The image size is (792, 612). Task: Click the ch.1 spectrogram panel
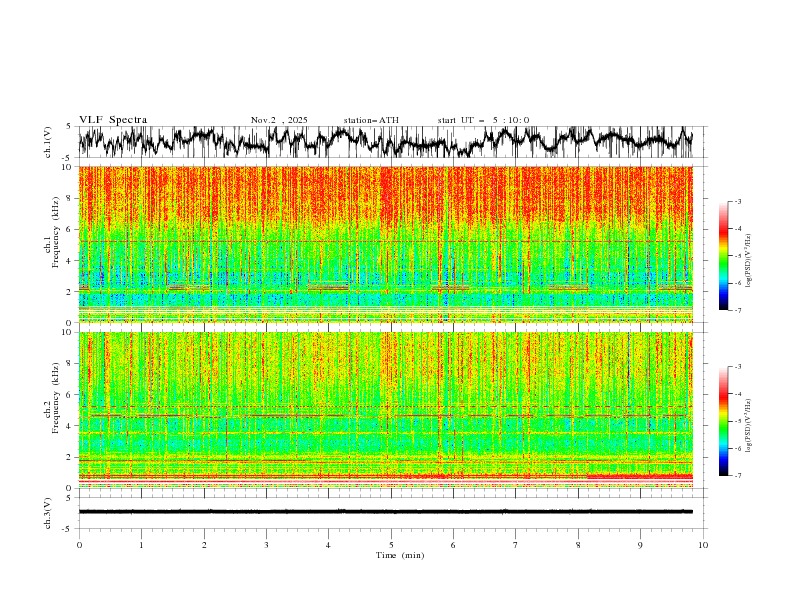[385, 244]
